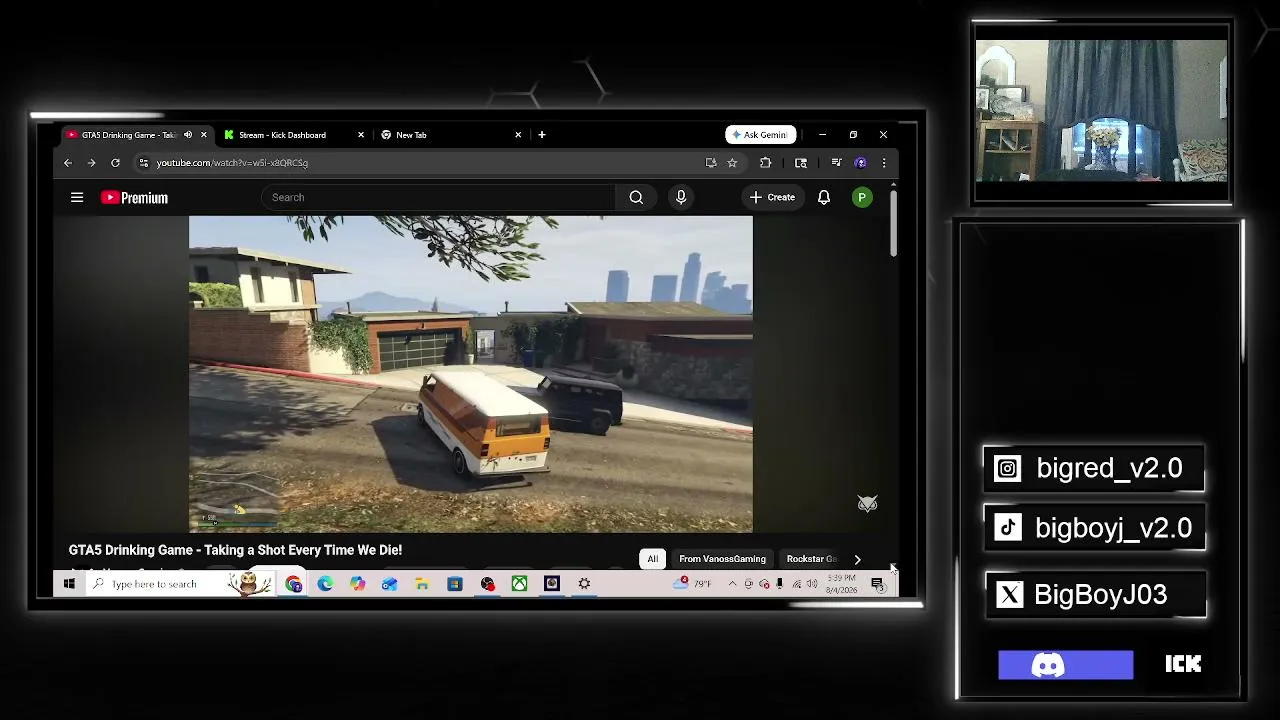
Task: Click the browser back arrow
Action: pyautogui.click(x=68, y=163)
